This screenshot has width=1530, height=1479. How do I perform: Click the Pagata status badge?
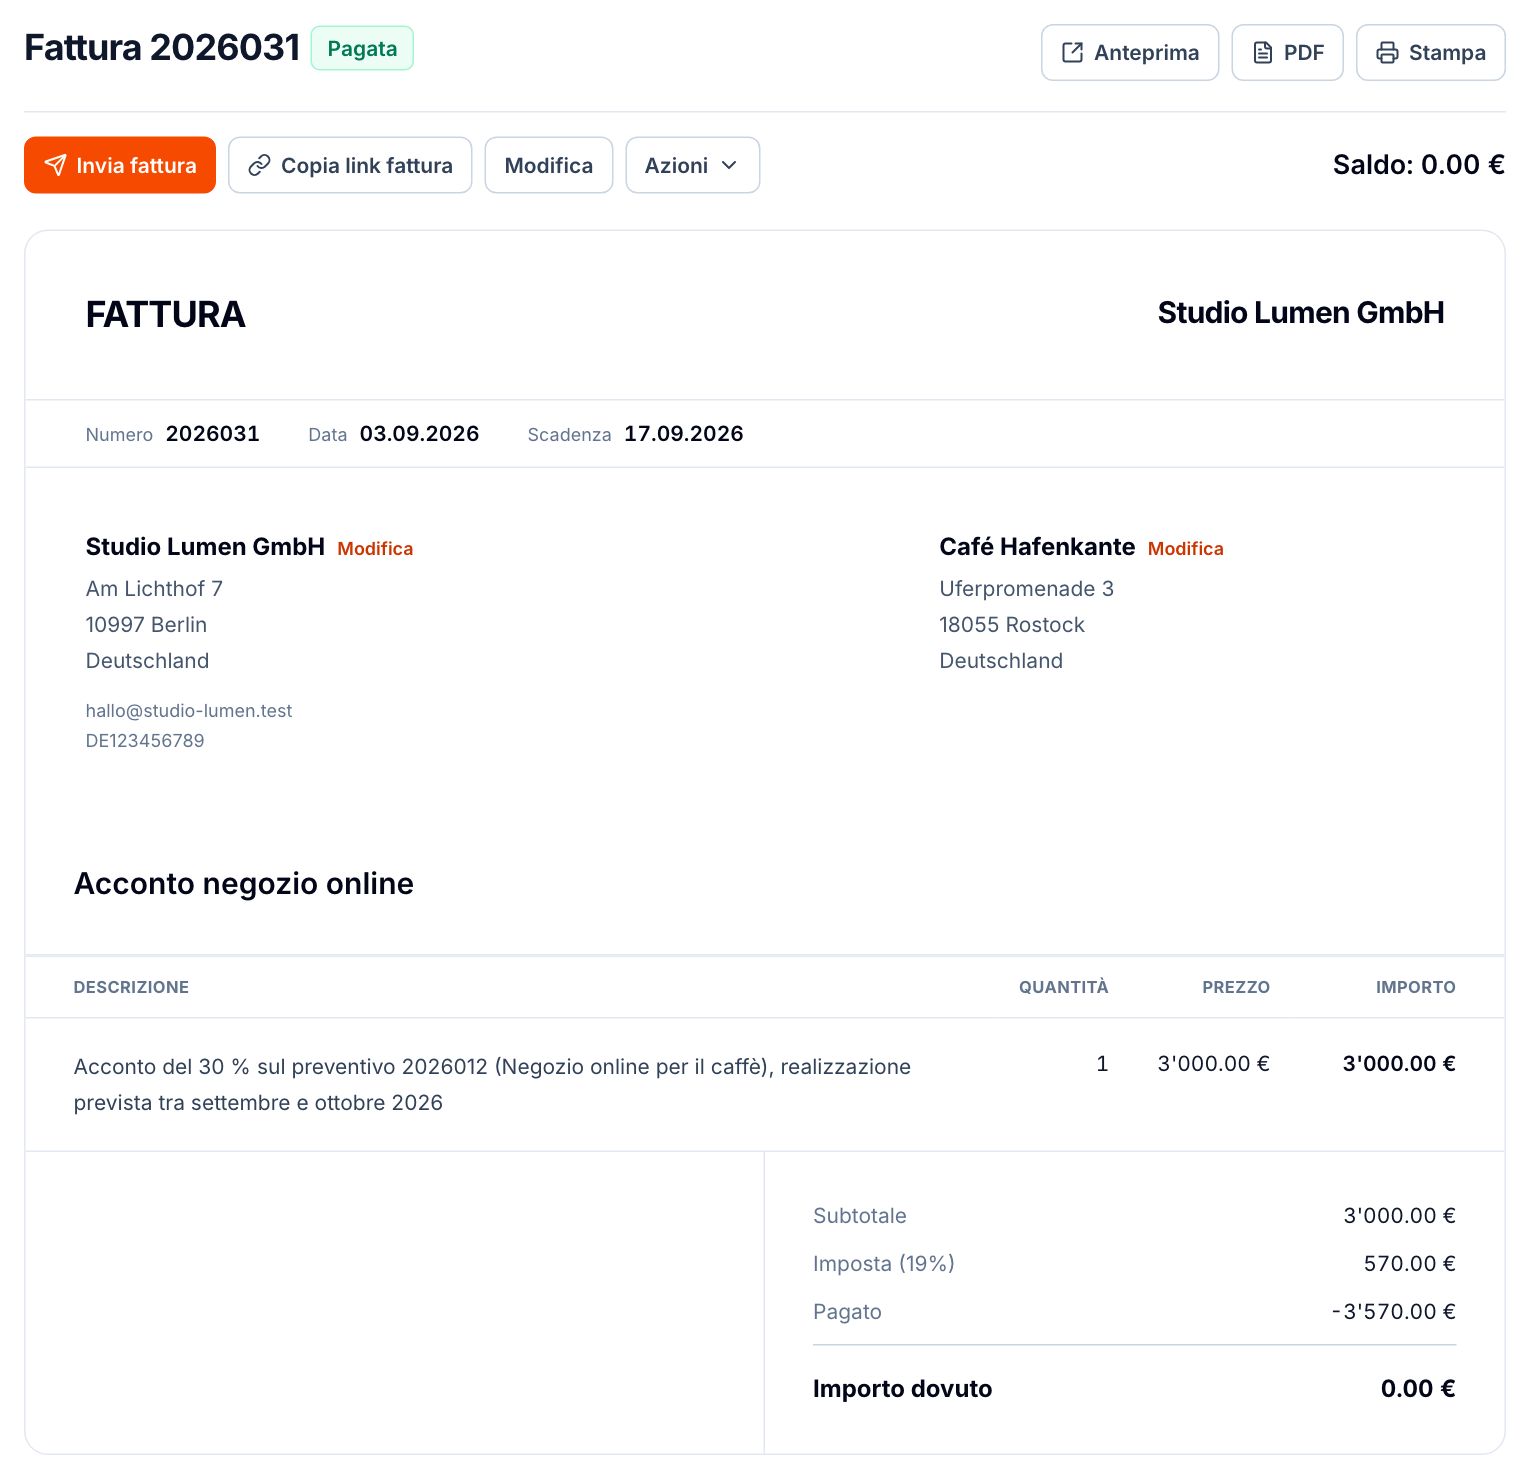[362, 48]
